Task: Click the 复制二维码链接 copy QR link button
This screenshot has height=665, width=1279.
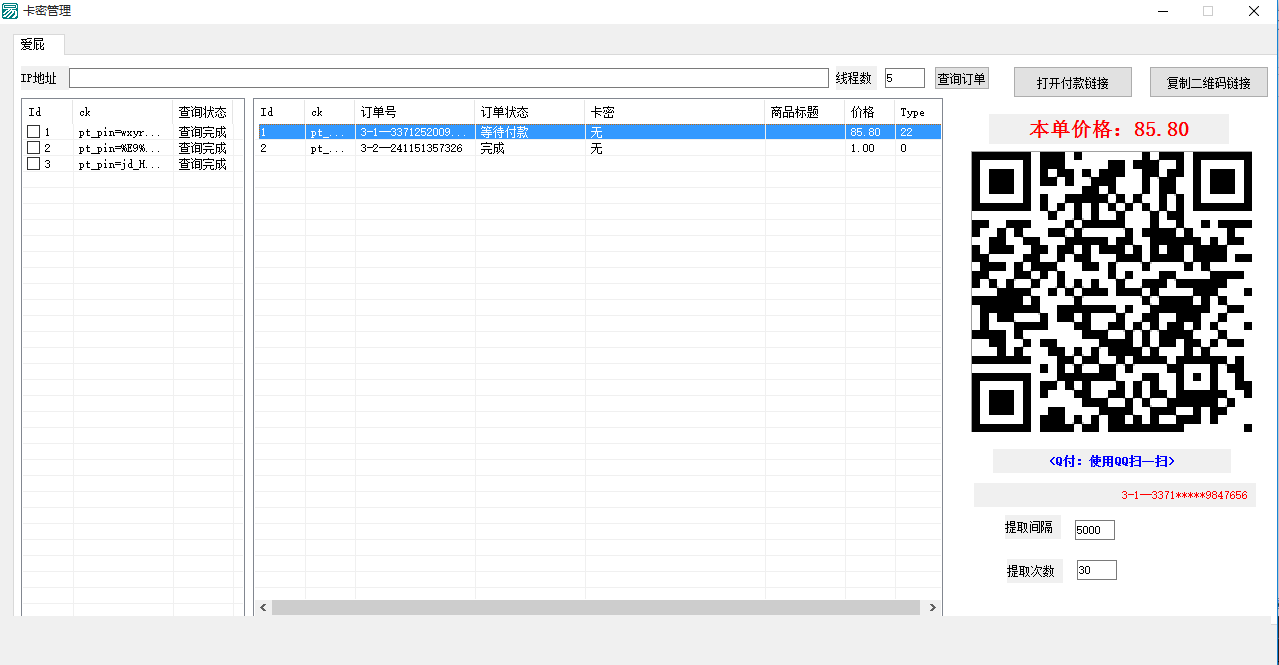Action: (1209, 82)
